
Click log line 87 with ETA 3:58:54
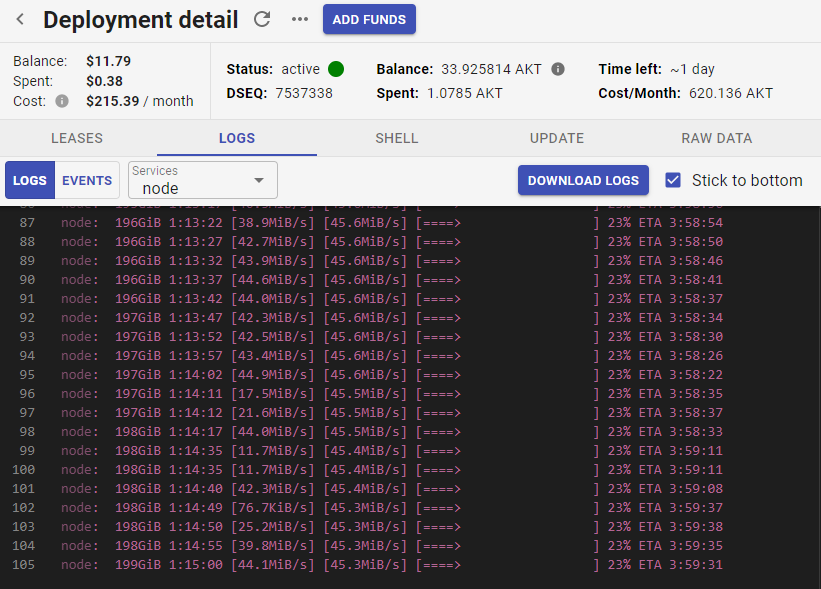tap(410, 223)
